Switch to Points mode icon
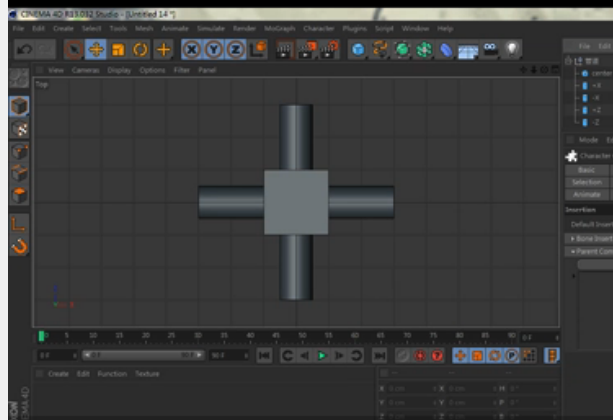 click(x=19, y=151)
